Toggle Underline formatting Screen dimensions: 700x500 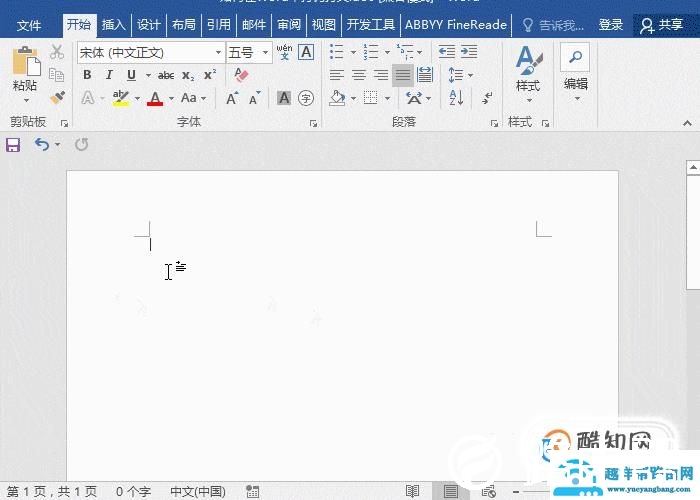tap(131, 75)
